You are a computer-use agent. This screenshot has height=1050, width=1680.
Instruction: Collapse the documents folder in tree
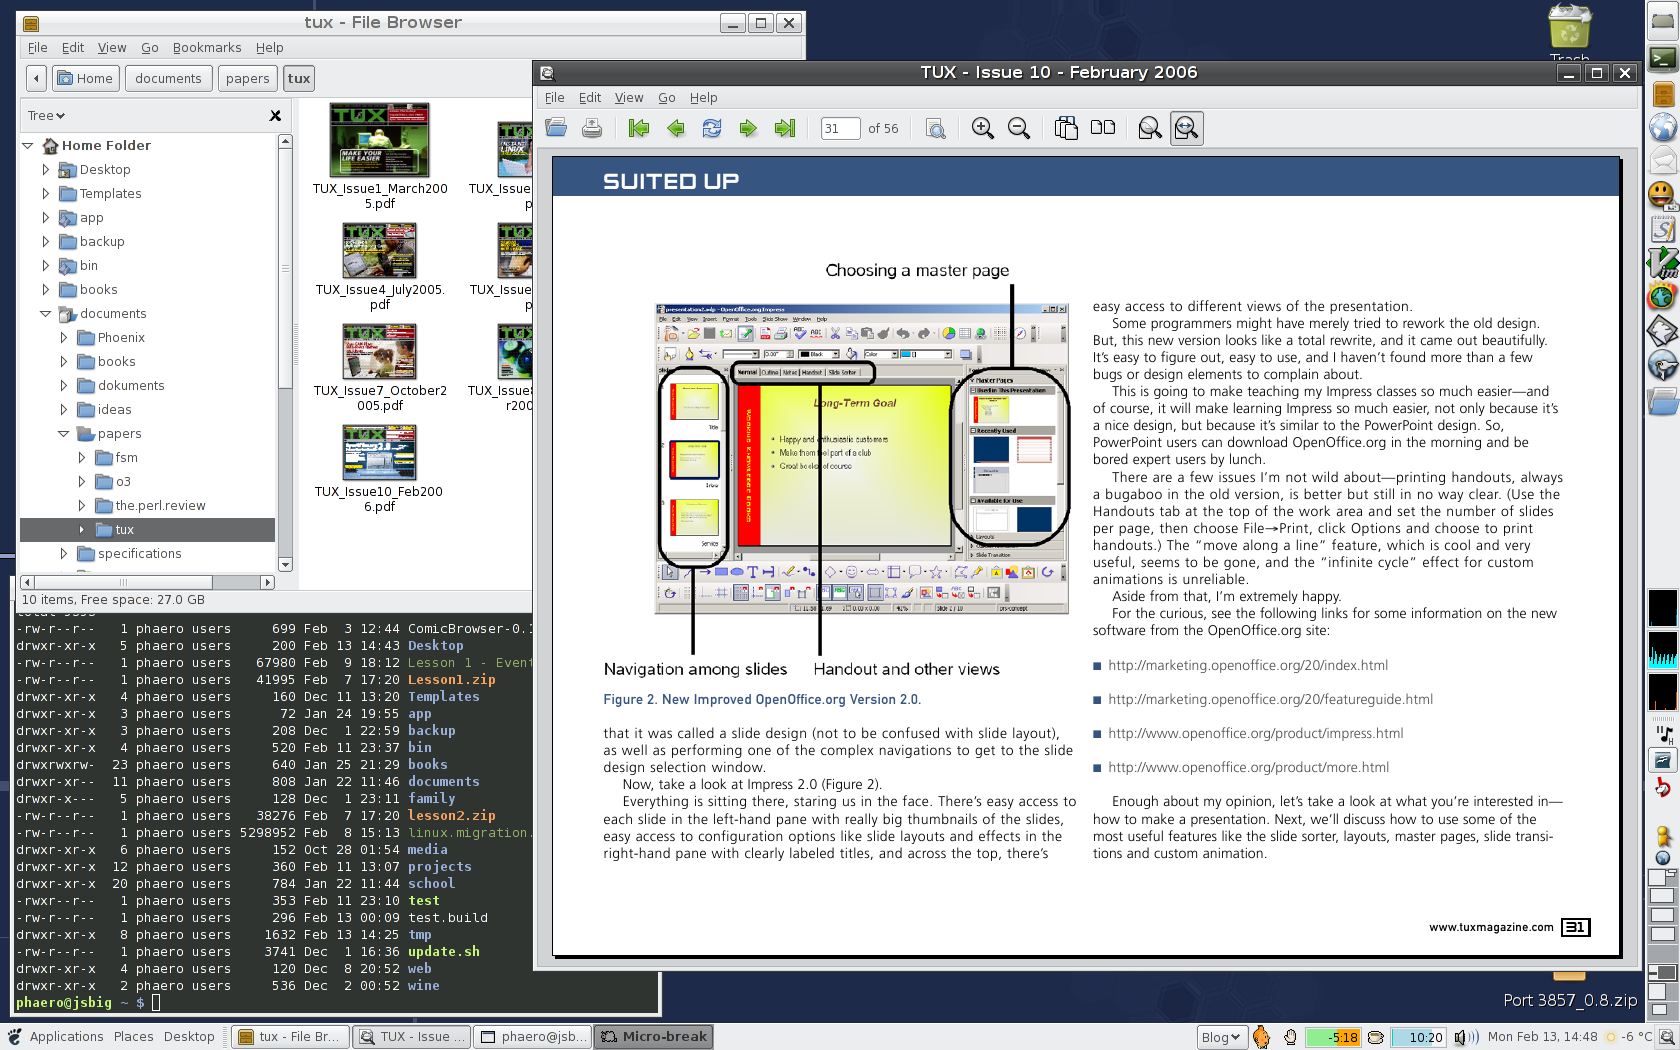pos(46,314)
